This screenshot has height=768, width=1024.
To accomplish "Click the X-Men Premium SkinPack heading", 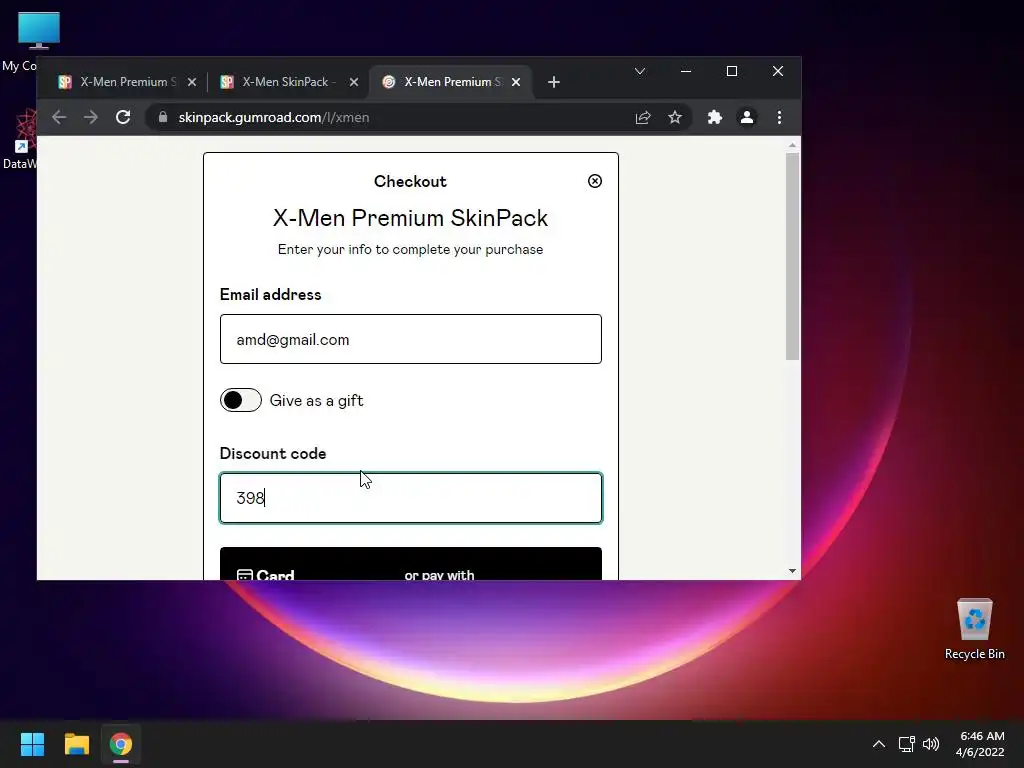I will (x=410, y=217).
